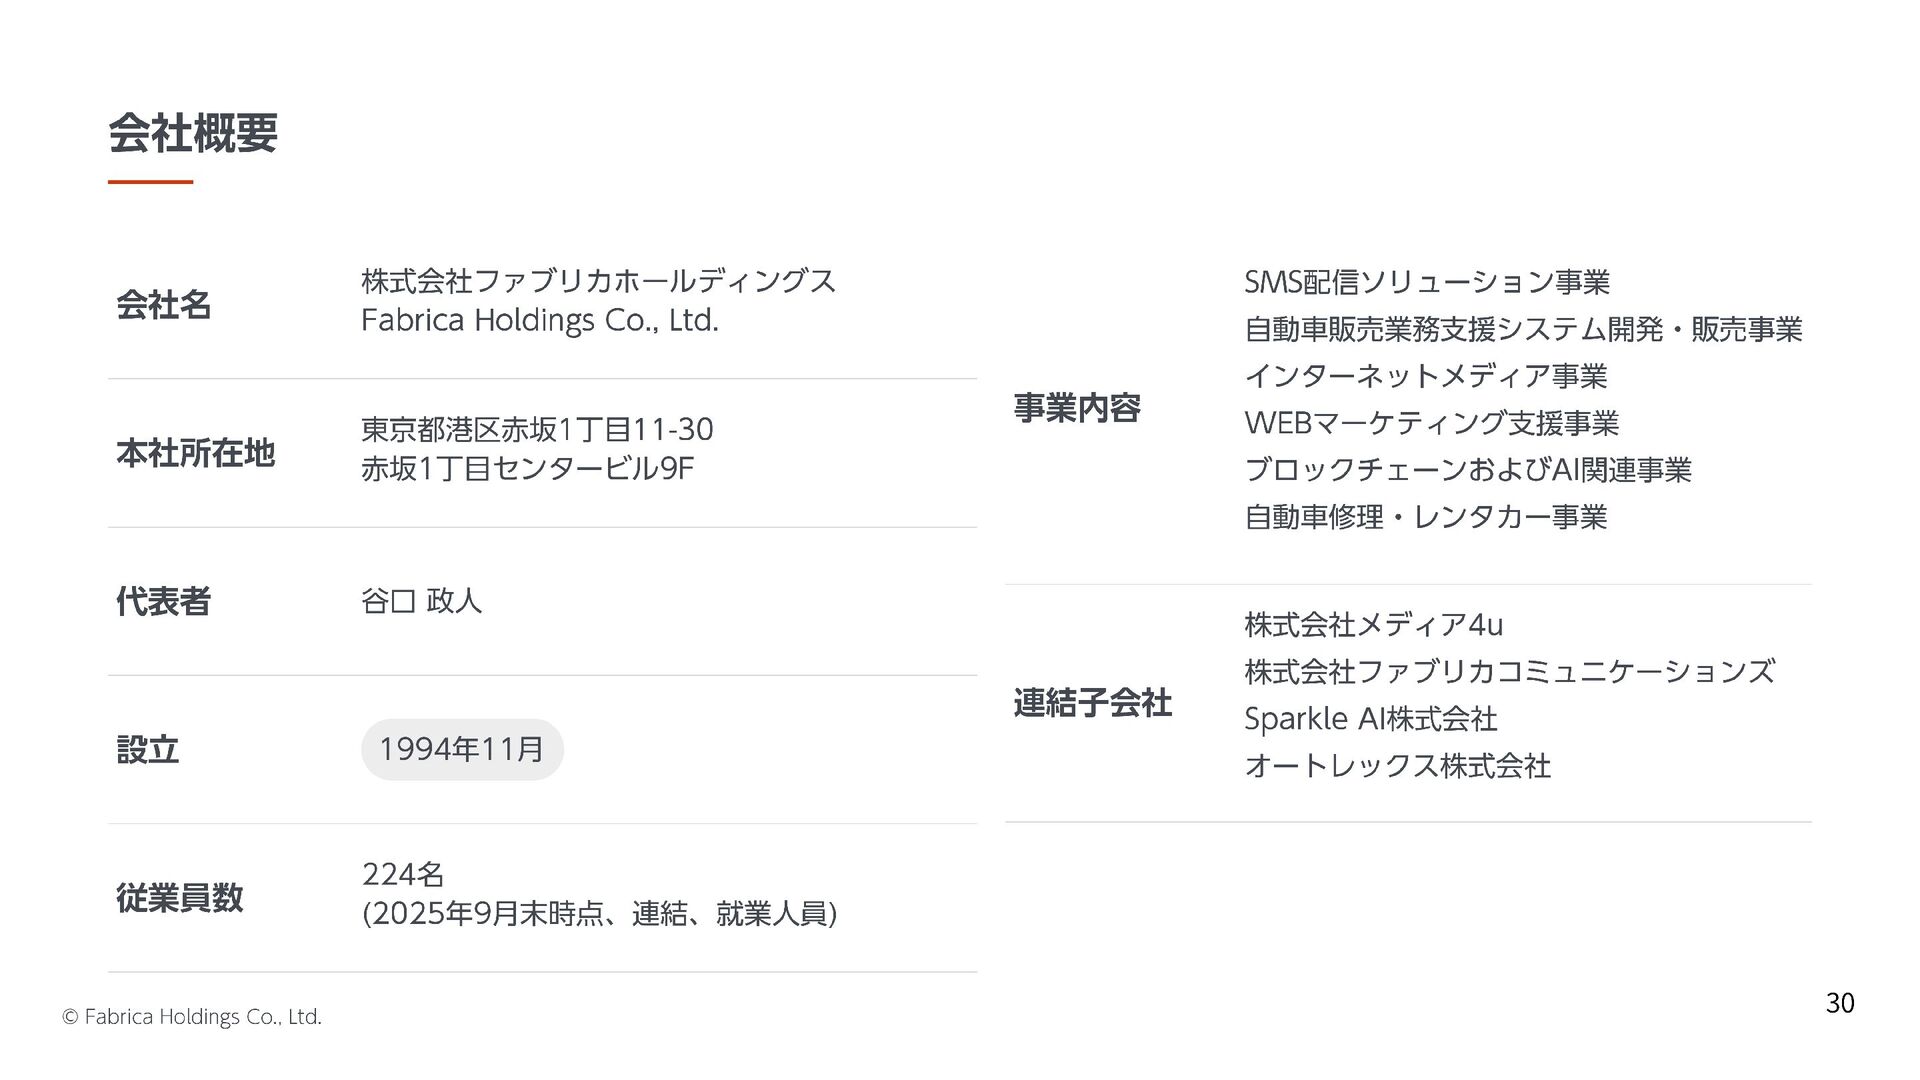The width and height of the screenshot is (1920, 1080).
Task: Select the SMS配信ソリューション事業 line
Action: tap(1427, 283)
